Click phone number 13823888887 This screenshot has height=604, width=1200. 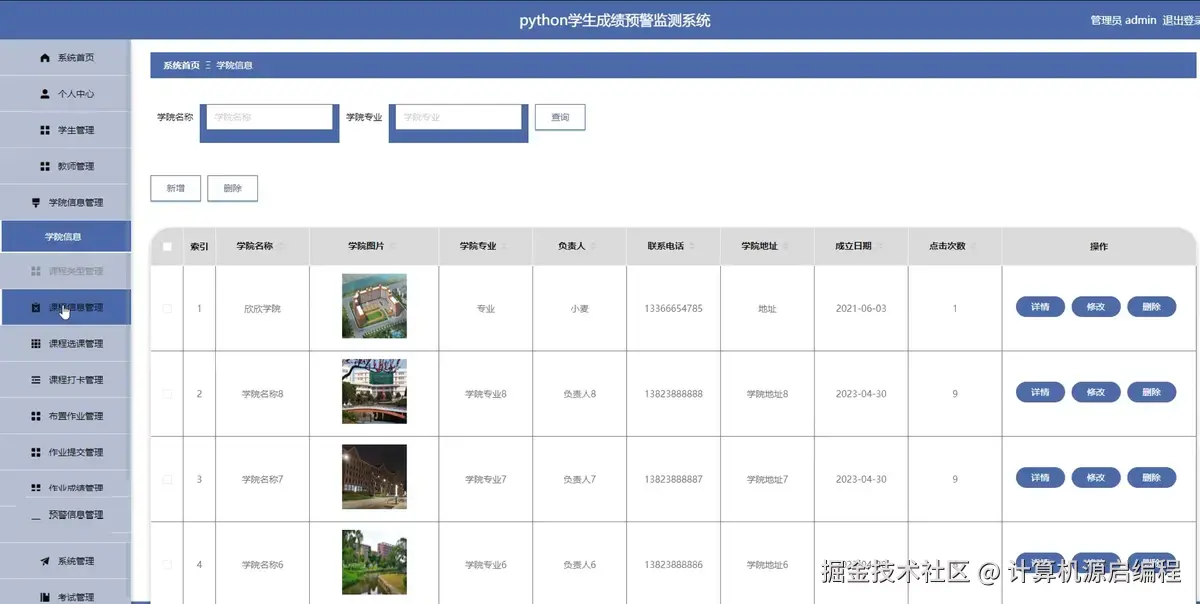pos(674,480)
